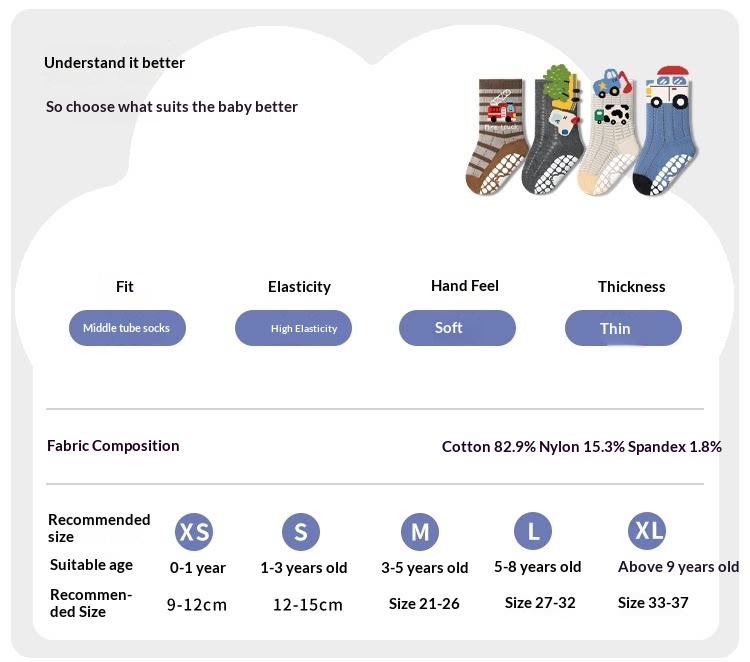Select the Thin thickness pill

click(623, 328)
